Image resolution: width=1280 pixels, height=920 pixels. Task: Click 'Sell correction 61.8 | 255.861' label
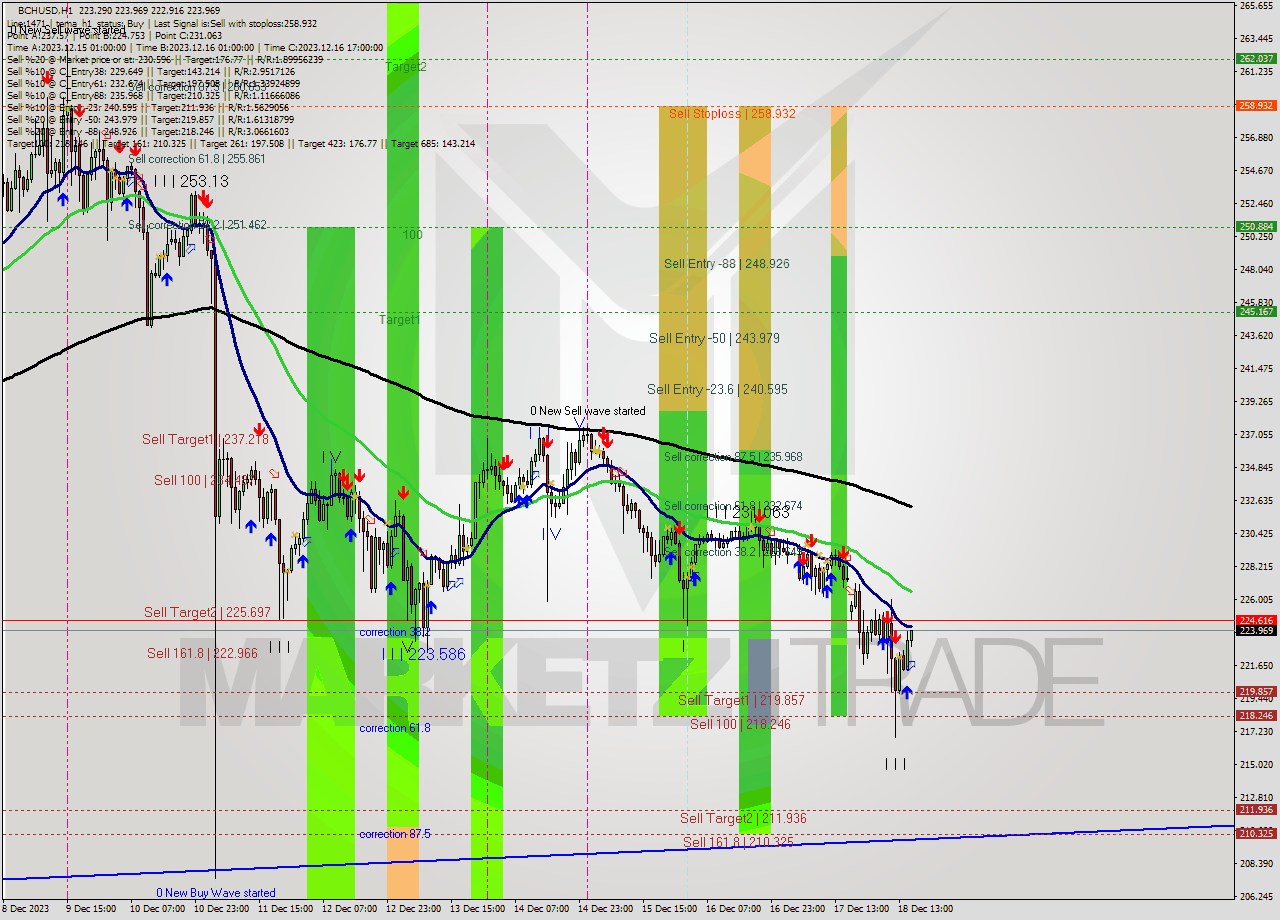click(197, 159)
